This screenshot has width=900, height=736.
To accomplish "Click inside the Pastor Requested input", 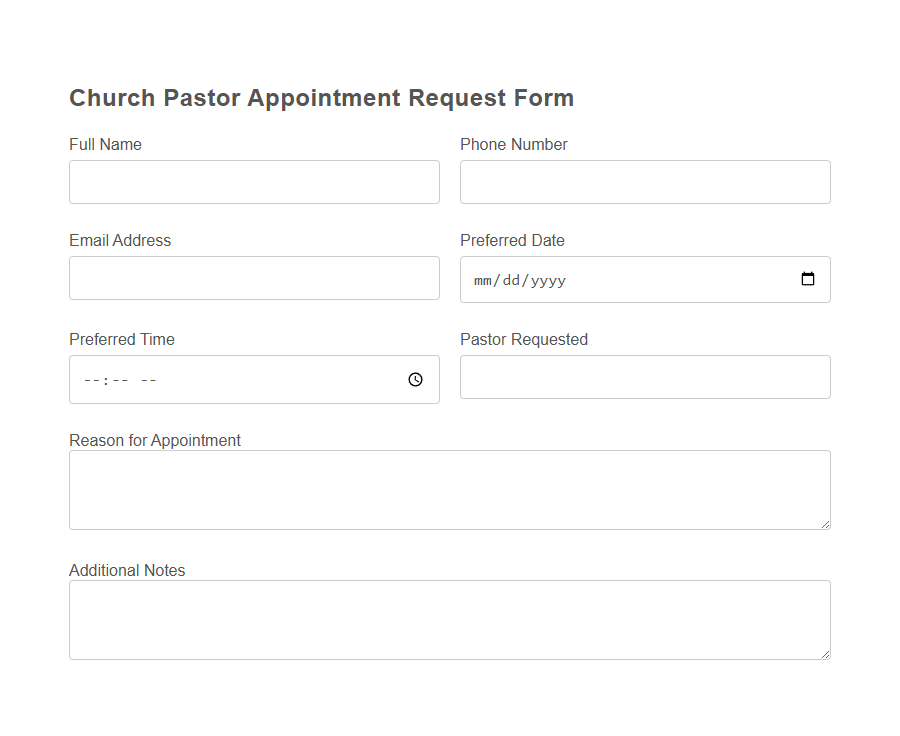I will pyautogui.click(x=645, y=377).
